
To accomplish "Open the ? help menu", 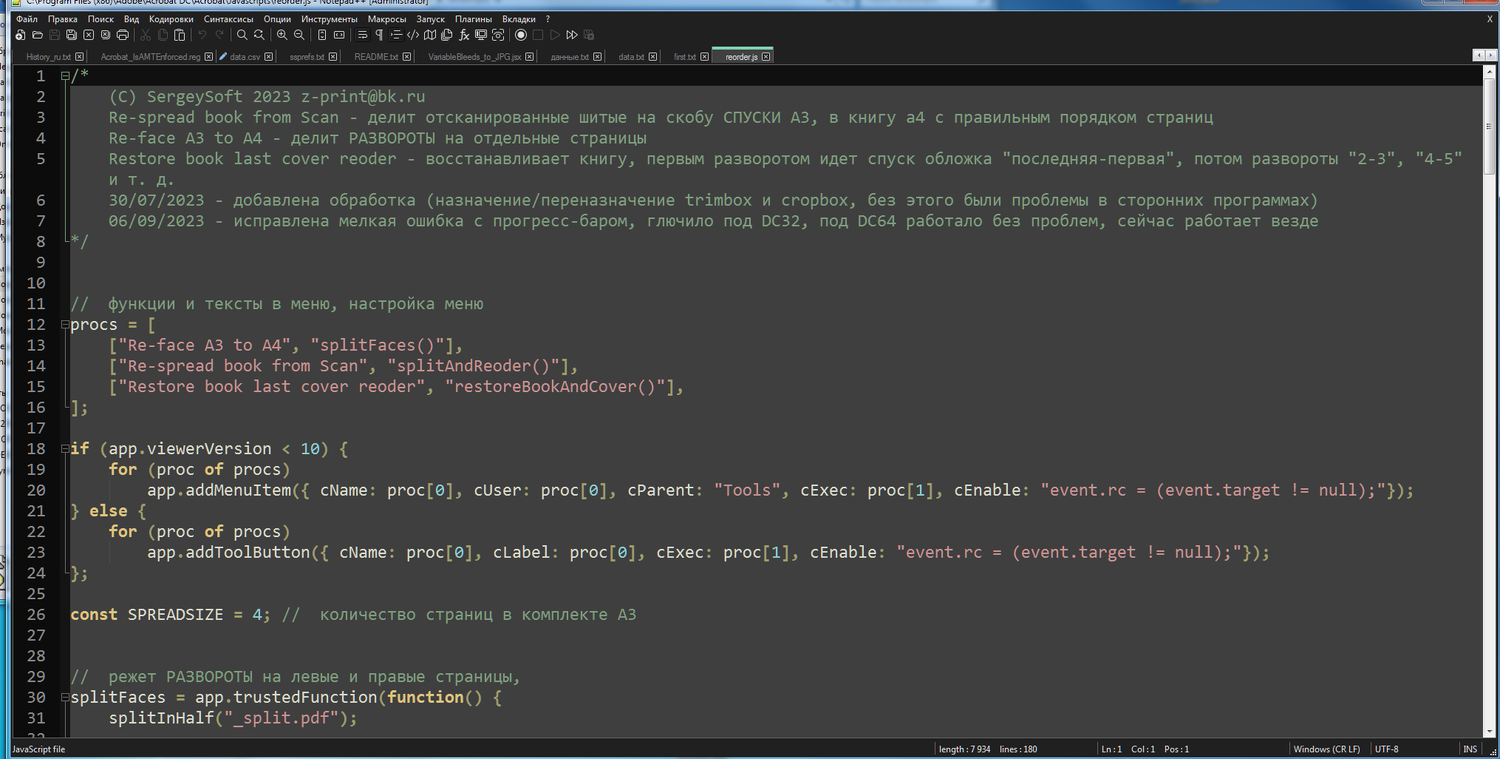I will tap(548, 19).
